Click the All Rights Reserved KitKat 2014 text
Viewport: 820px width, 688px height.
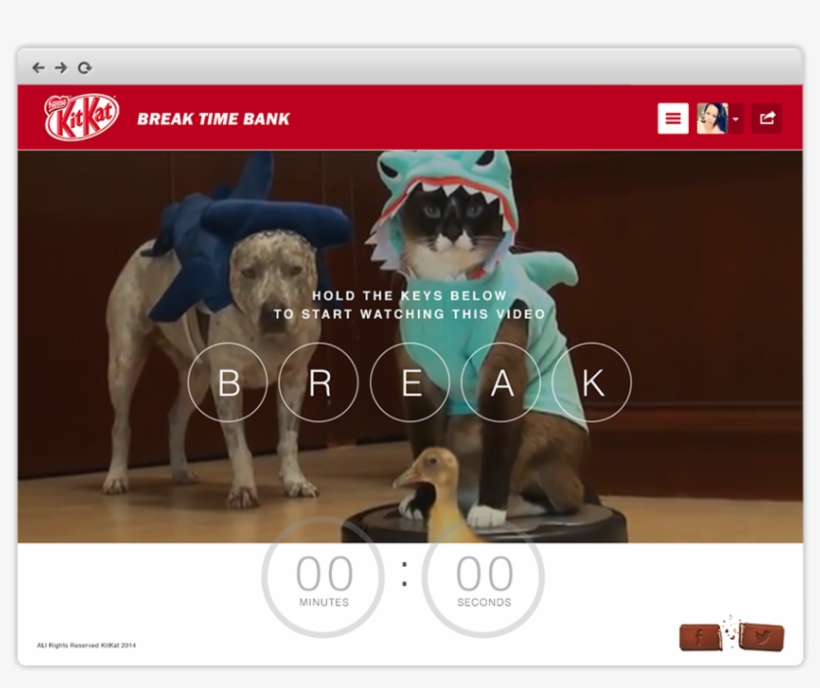pyautogui.click(x=86, y=645)
